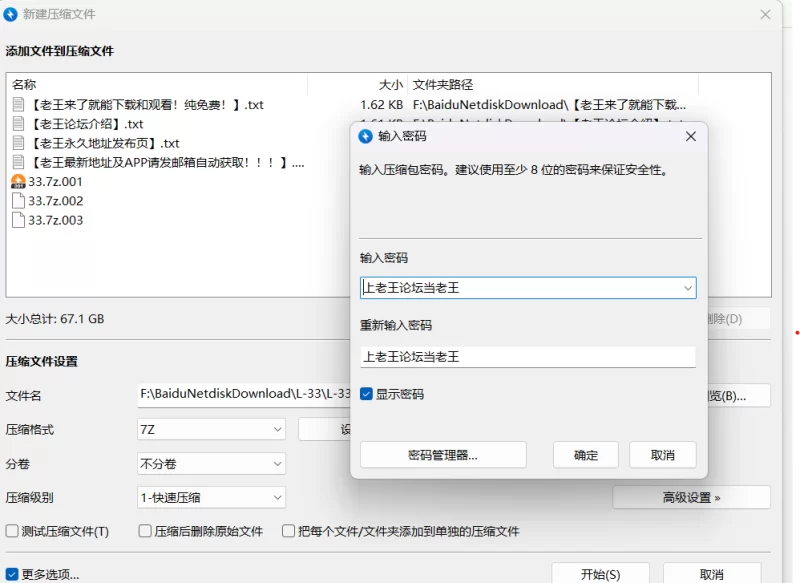
Task: Click the 确定 button in password dialog
Action: pyautogui.click(x=586, y=455)
